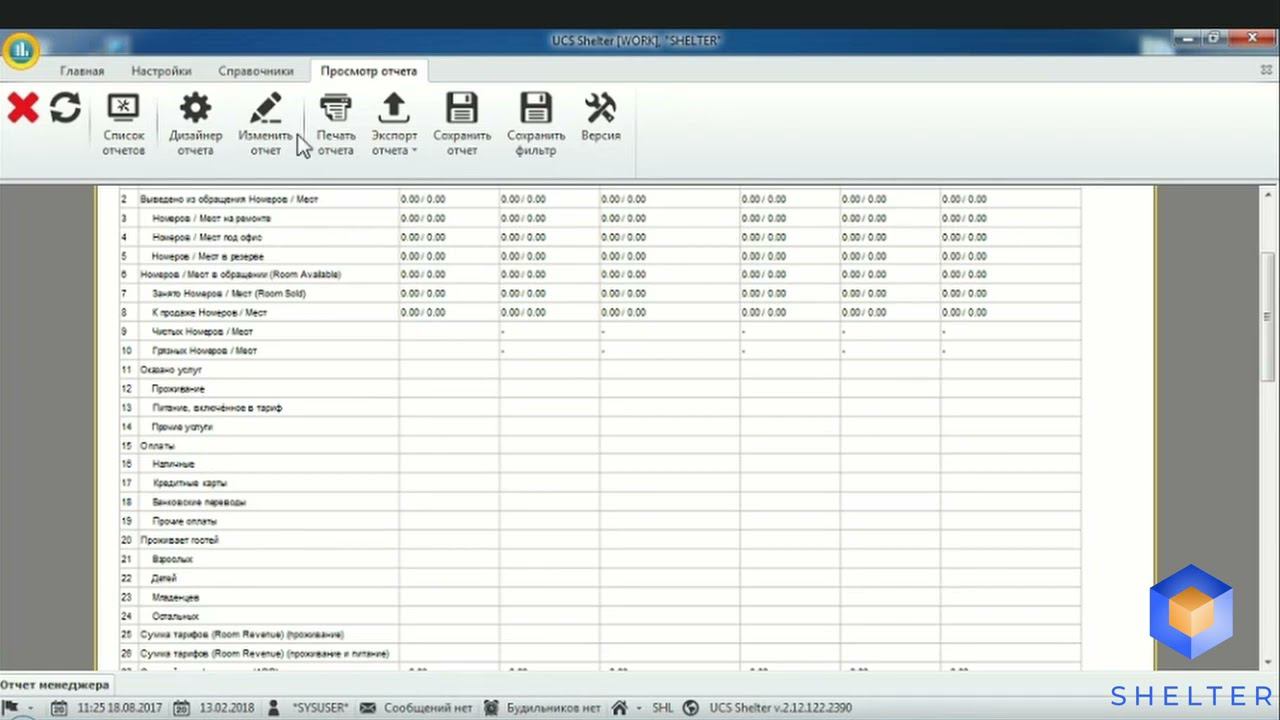Click the 'Наличные' row label
This screenshot has height=720, width=1280.
pos(173,465)
